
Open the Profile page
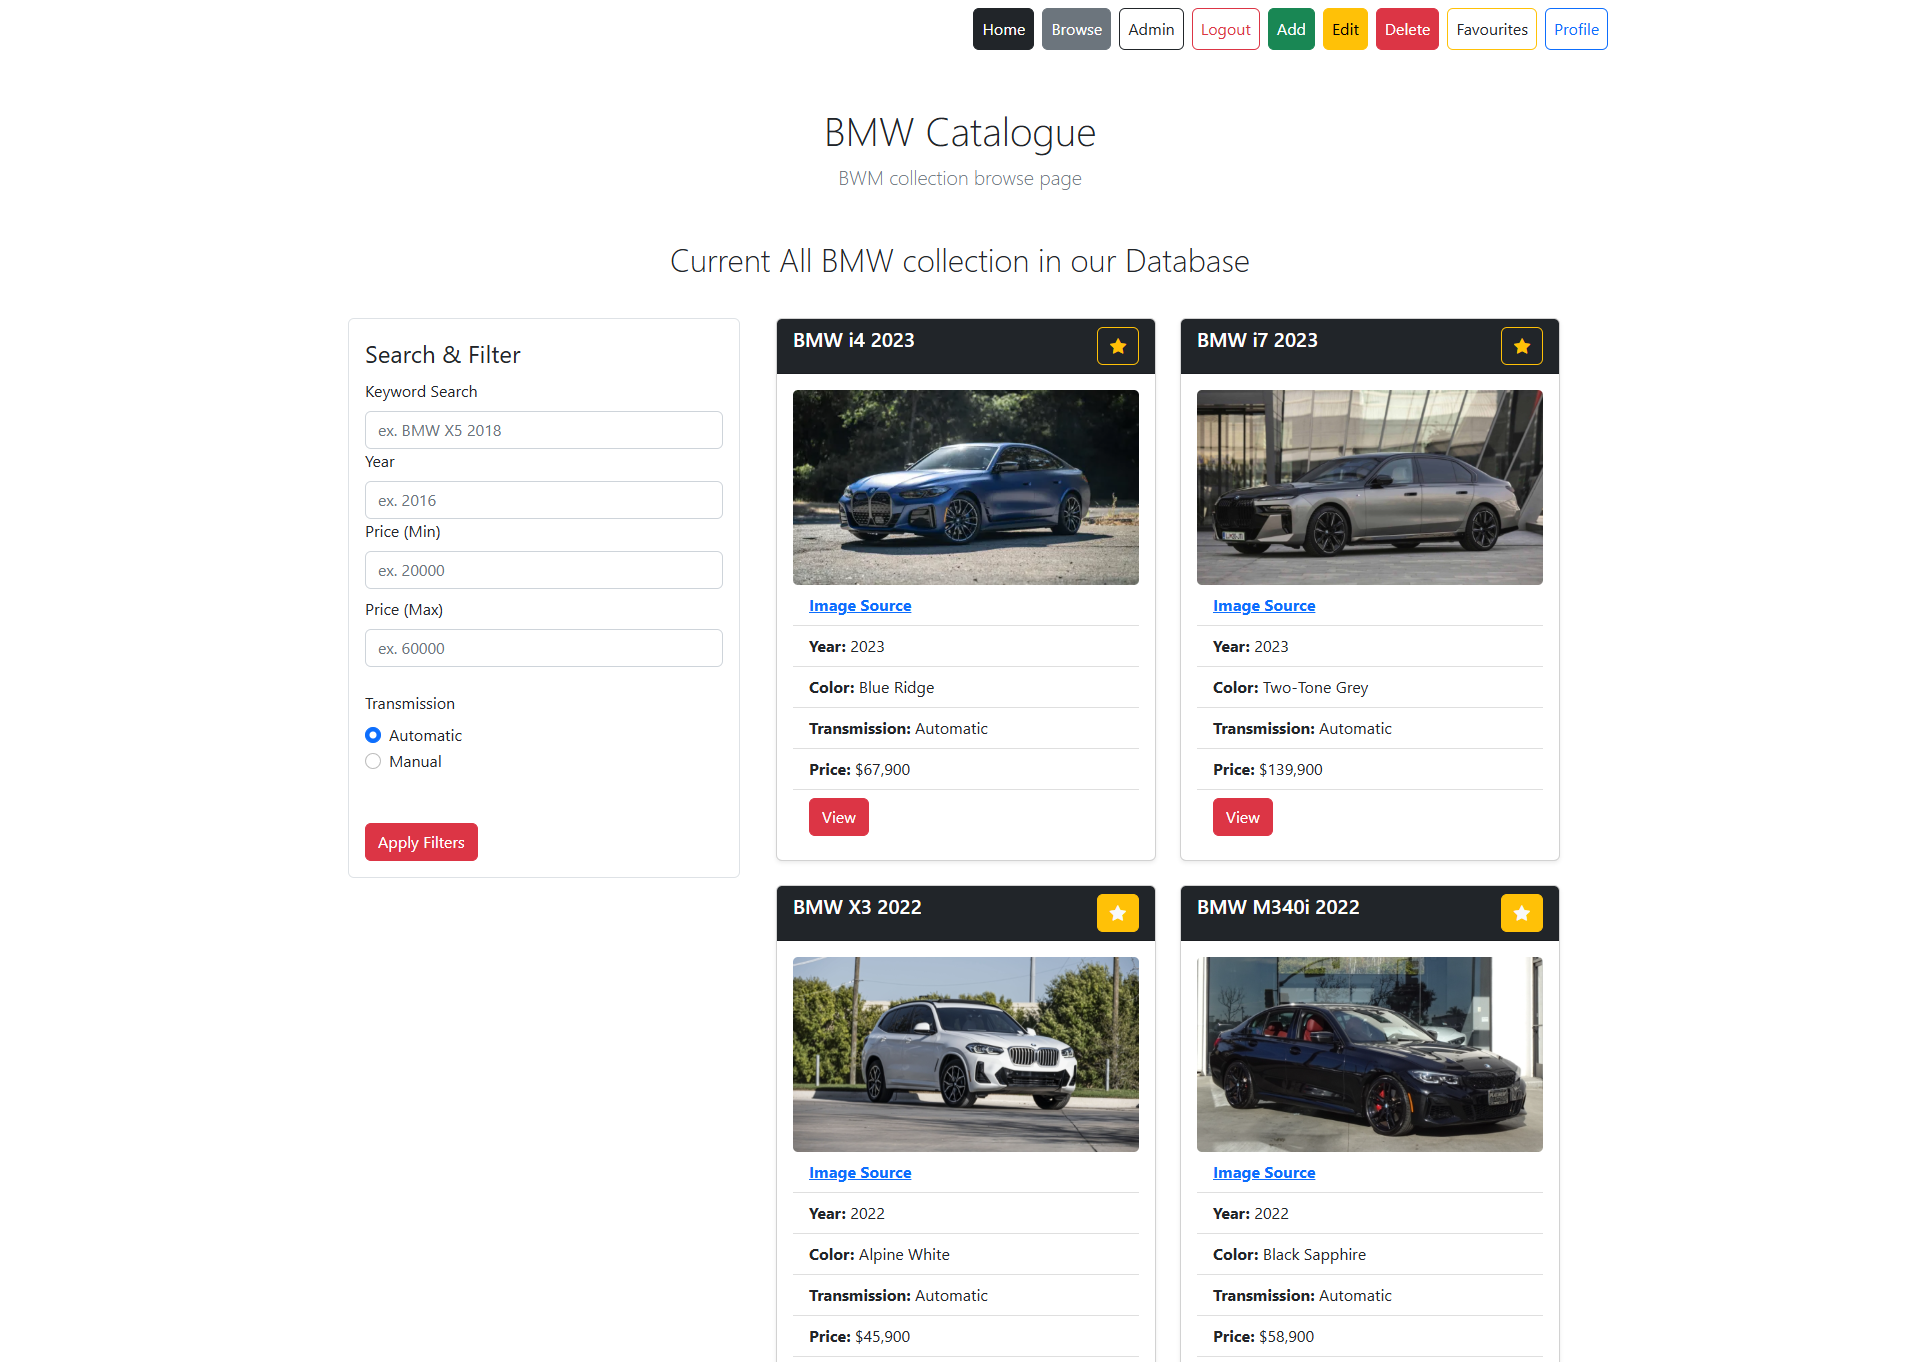pyautogui.click(x=1576, y=29)
